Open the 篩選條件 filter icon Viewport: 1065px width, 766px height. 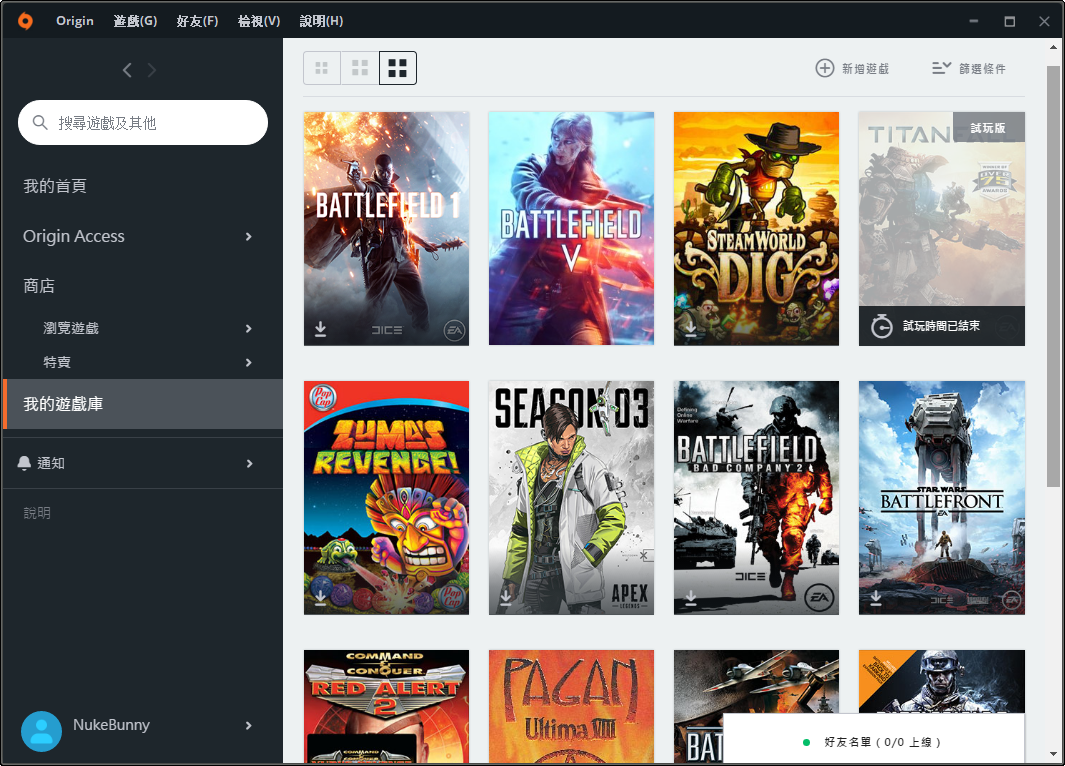coord(941,68)
